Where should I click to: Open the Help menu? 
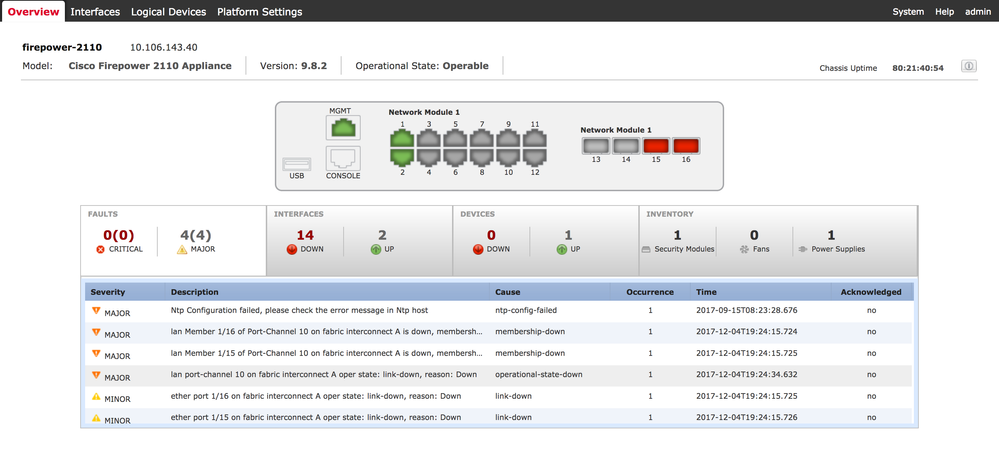[x=944, y=11]
